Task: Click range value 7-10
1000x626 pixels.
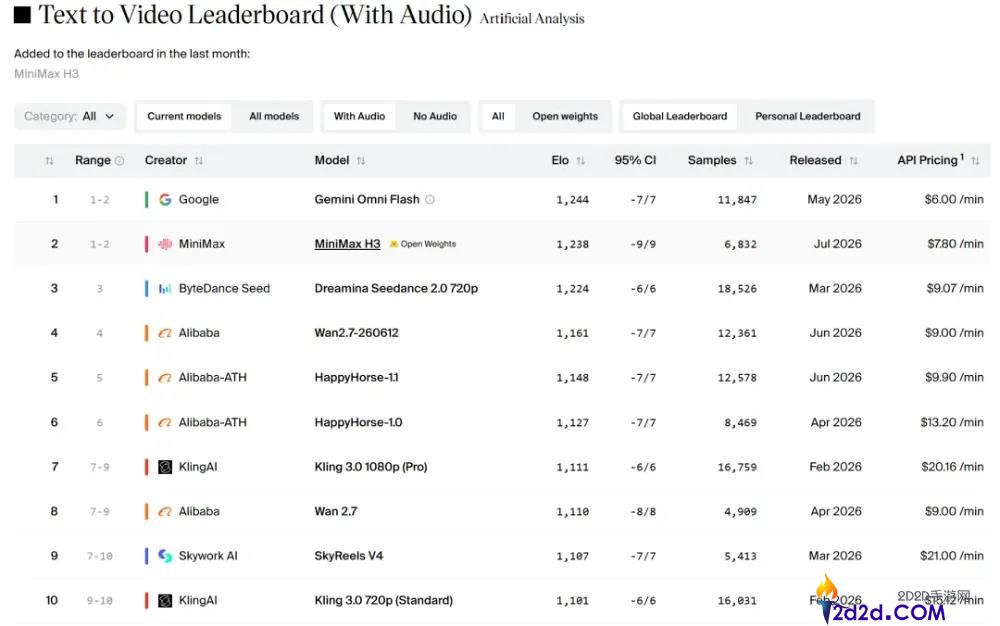Action: click(99, 557)
